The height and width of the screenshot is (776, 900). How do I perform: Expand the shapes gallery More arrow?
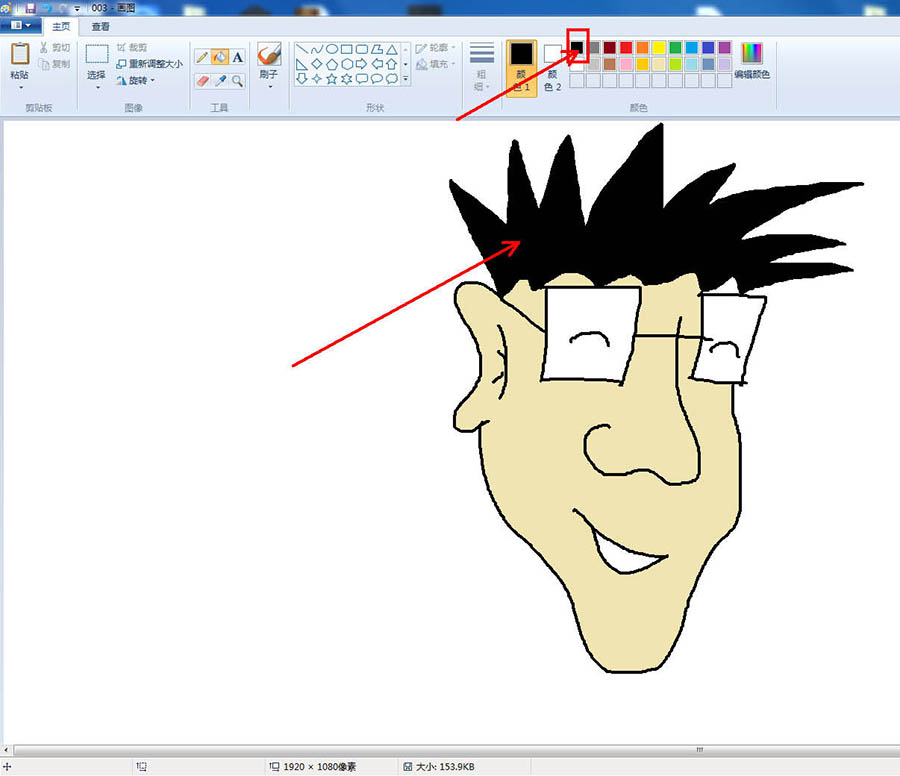[406, 79]
